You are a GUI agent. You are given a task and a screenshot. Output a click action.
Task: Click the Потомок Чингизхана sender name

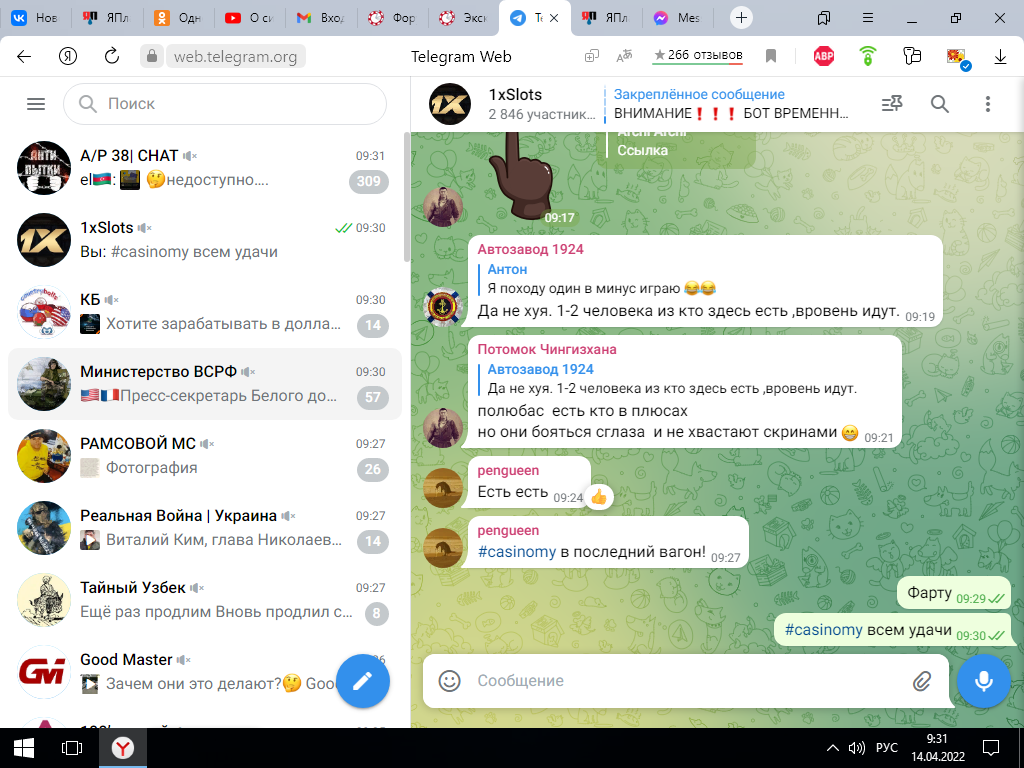click(x=547, y=349)
